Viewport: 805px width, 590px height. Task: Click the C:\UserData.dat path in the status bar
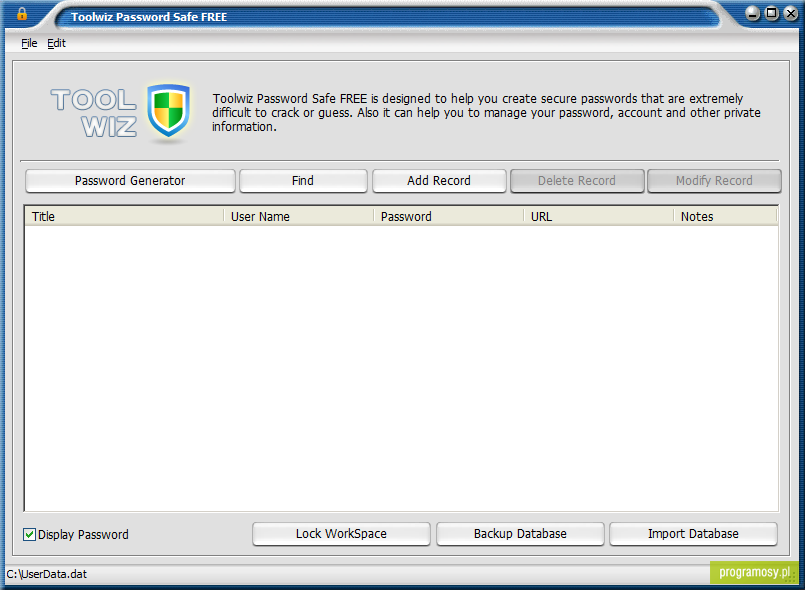47,574
